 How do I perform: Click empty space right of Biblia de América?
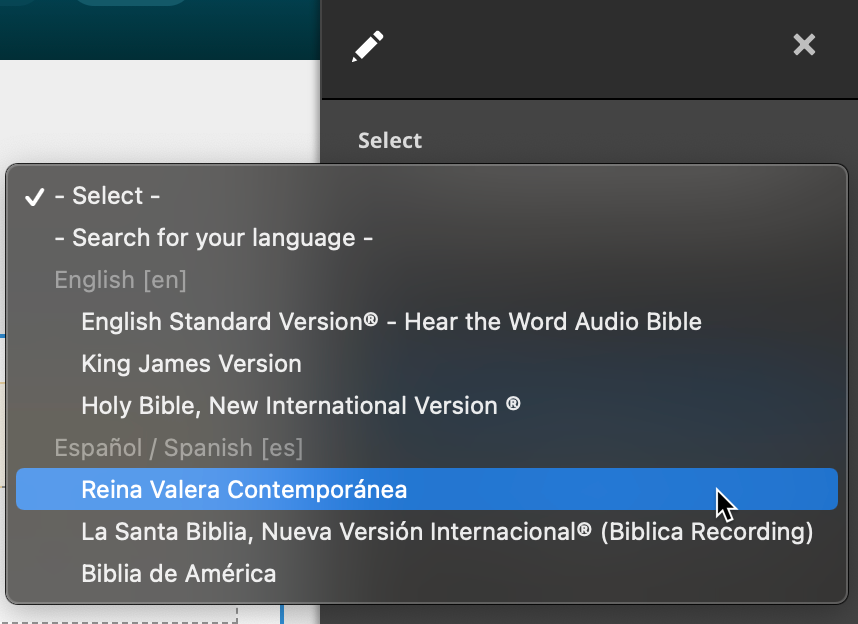click(x=560, y=574)
